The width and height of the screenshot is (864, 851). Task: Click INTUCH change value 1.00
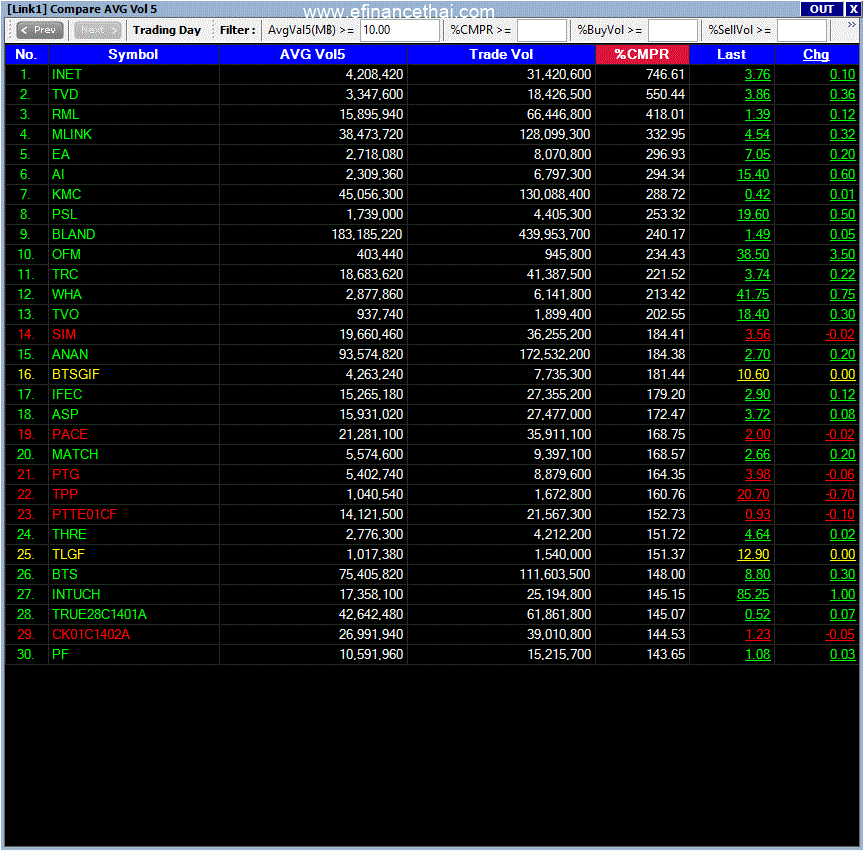[843, 594]
